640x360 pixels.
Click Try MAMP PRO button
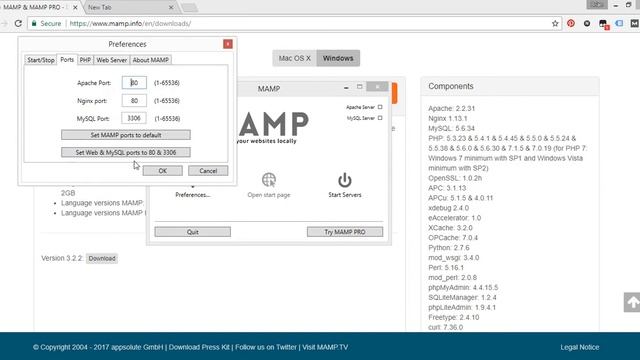345,232
